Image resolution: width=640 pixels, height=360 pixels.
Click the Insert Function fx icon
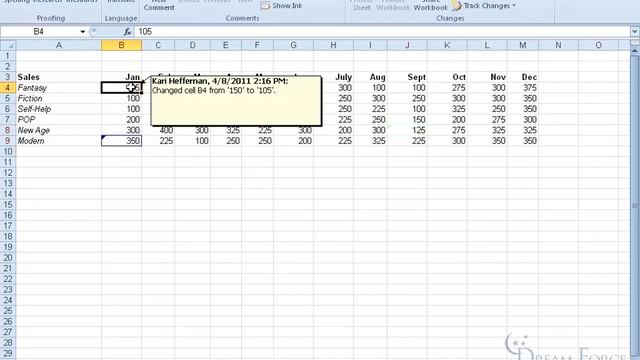(127, 31)
